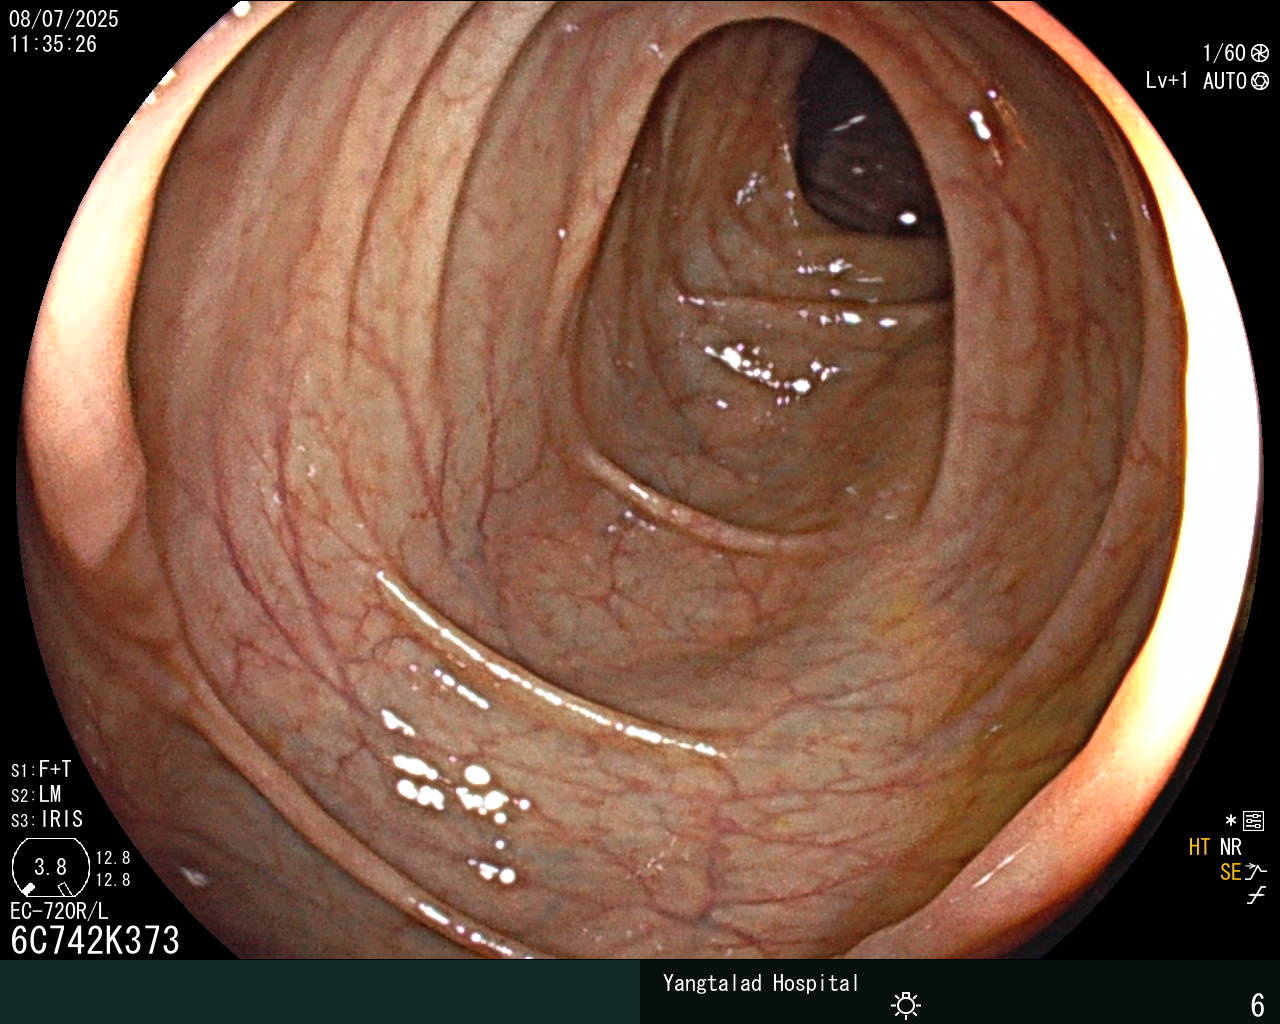Image resolution: width=1280 pixels, height=1024 pixels.
Task: Click the 1/60 shutter speed value
Action: (1224, 53)
